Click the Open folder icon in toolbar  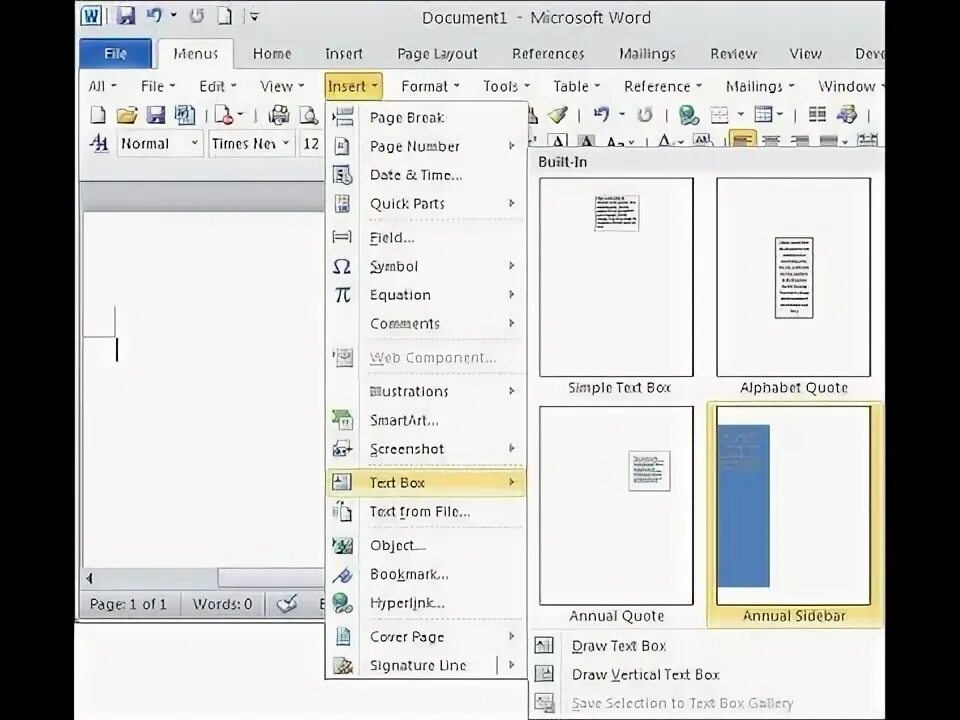pyautogui.click(x=126, y=114)
